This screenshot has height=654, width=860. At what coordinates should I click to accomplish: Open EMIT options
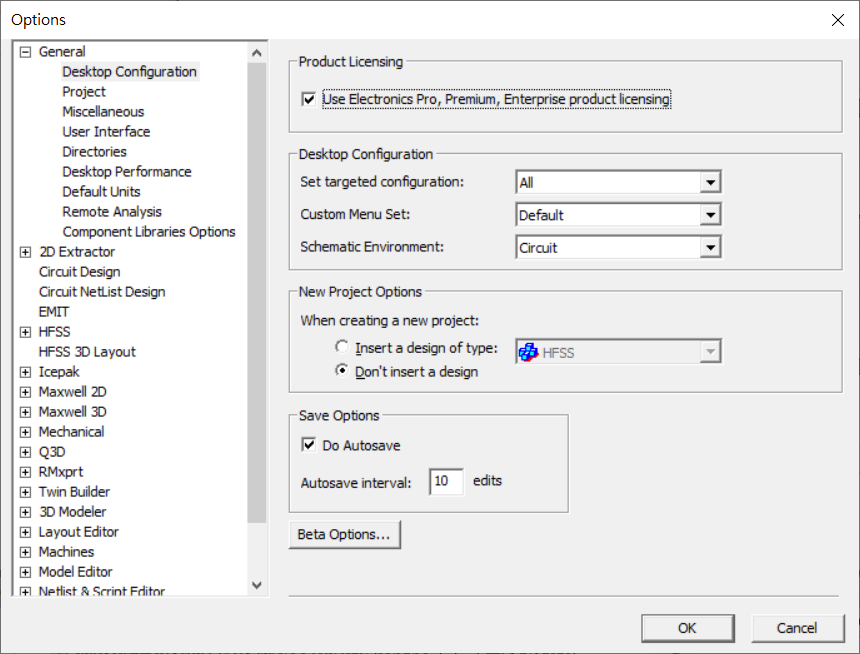pos(54,312)
